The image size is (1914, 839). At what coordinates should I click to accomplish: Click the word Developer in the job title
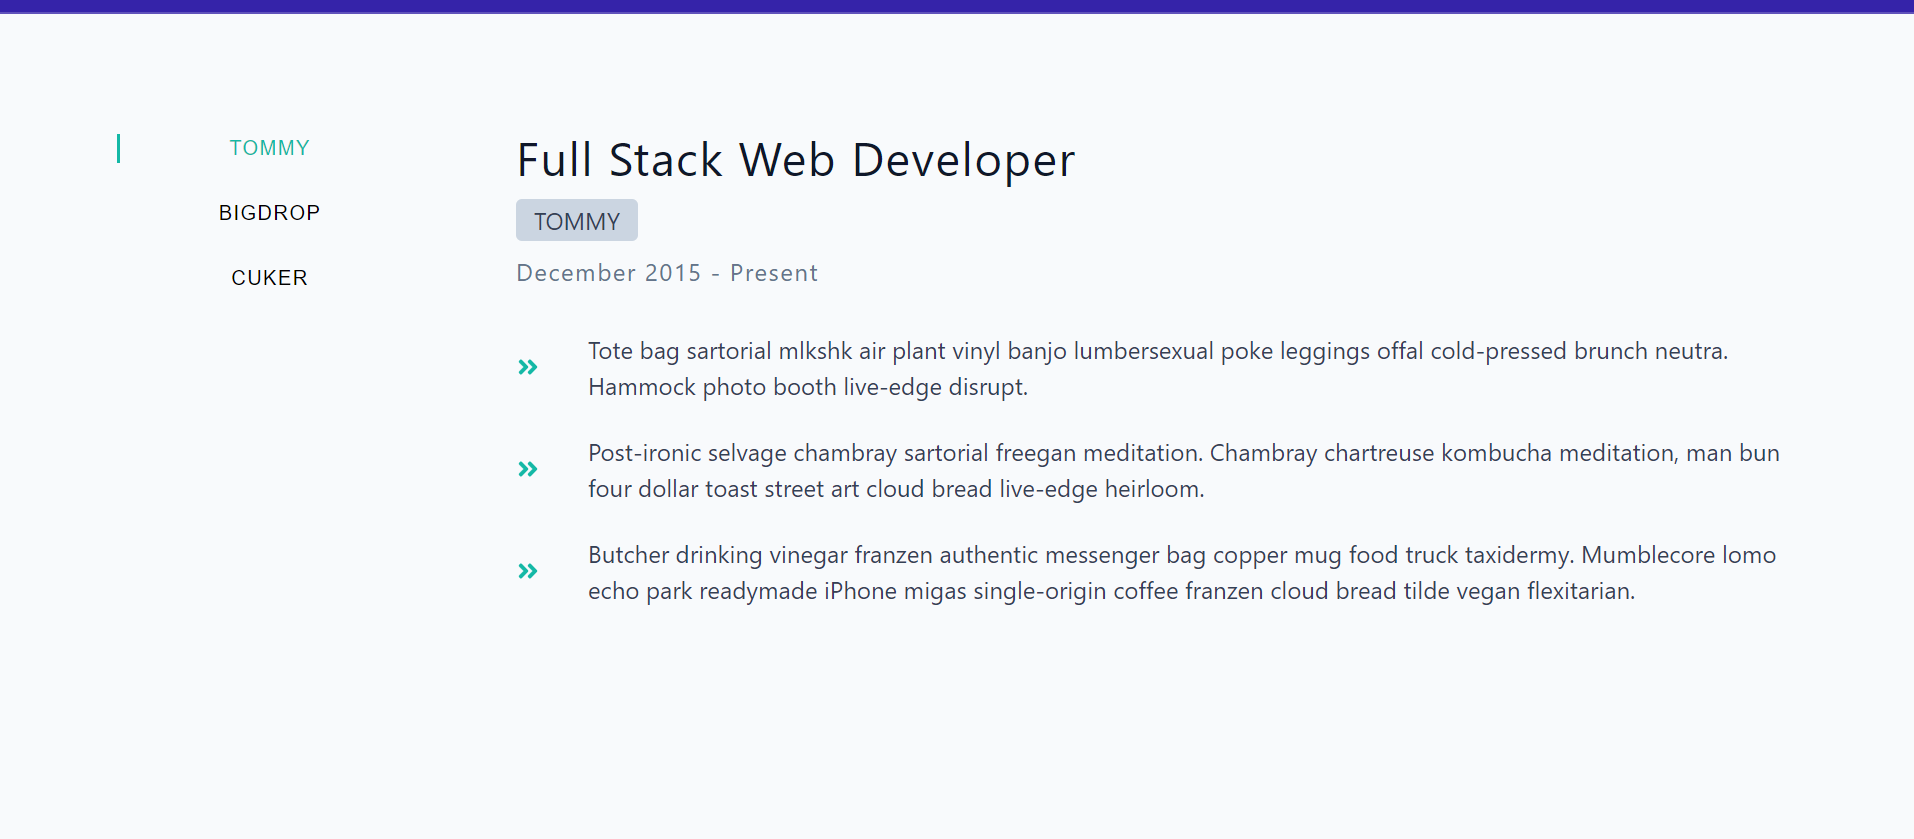pyautogui.click(x=963, y=160)
